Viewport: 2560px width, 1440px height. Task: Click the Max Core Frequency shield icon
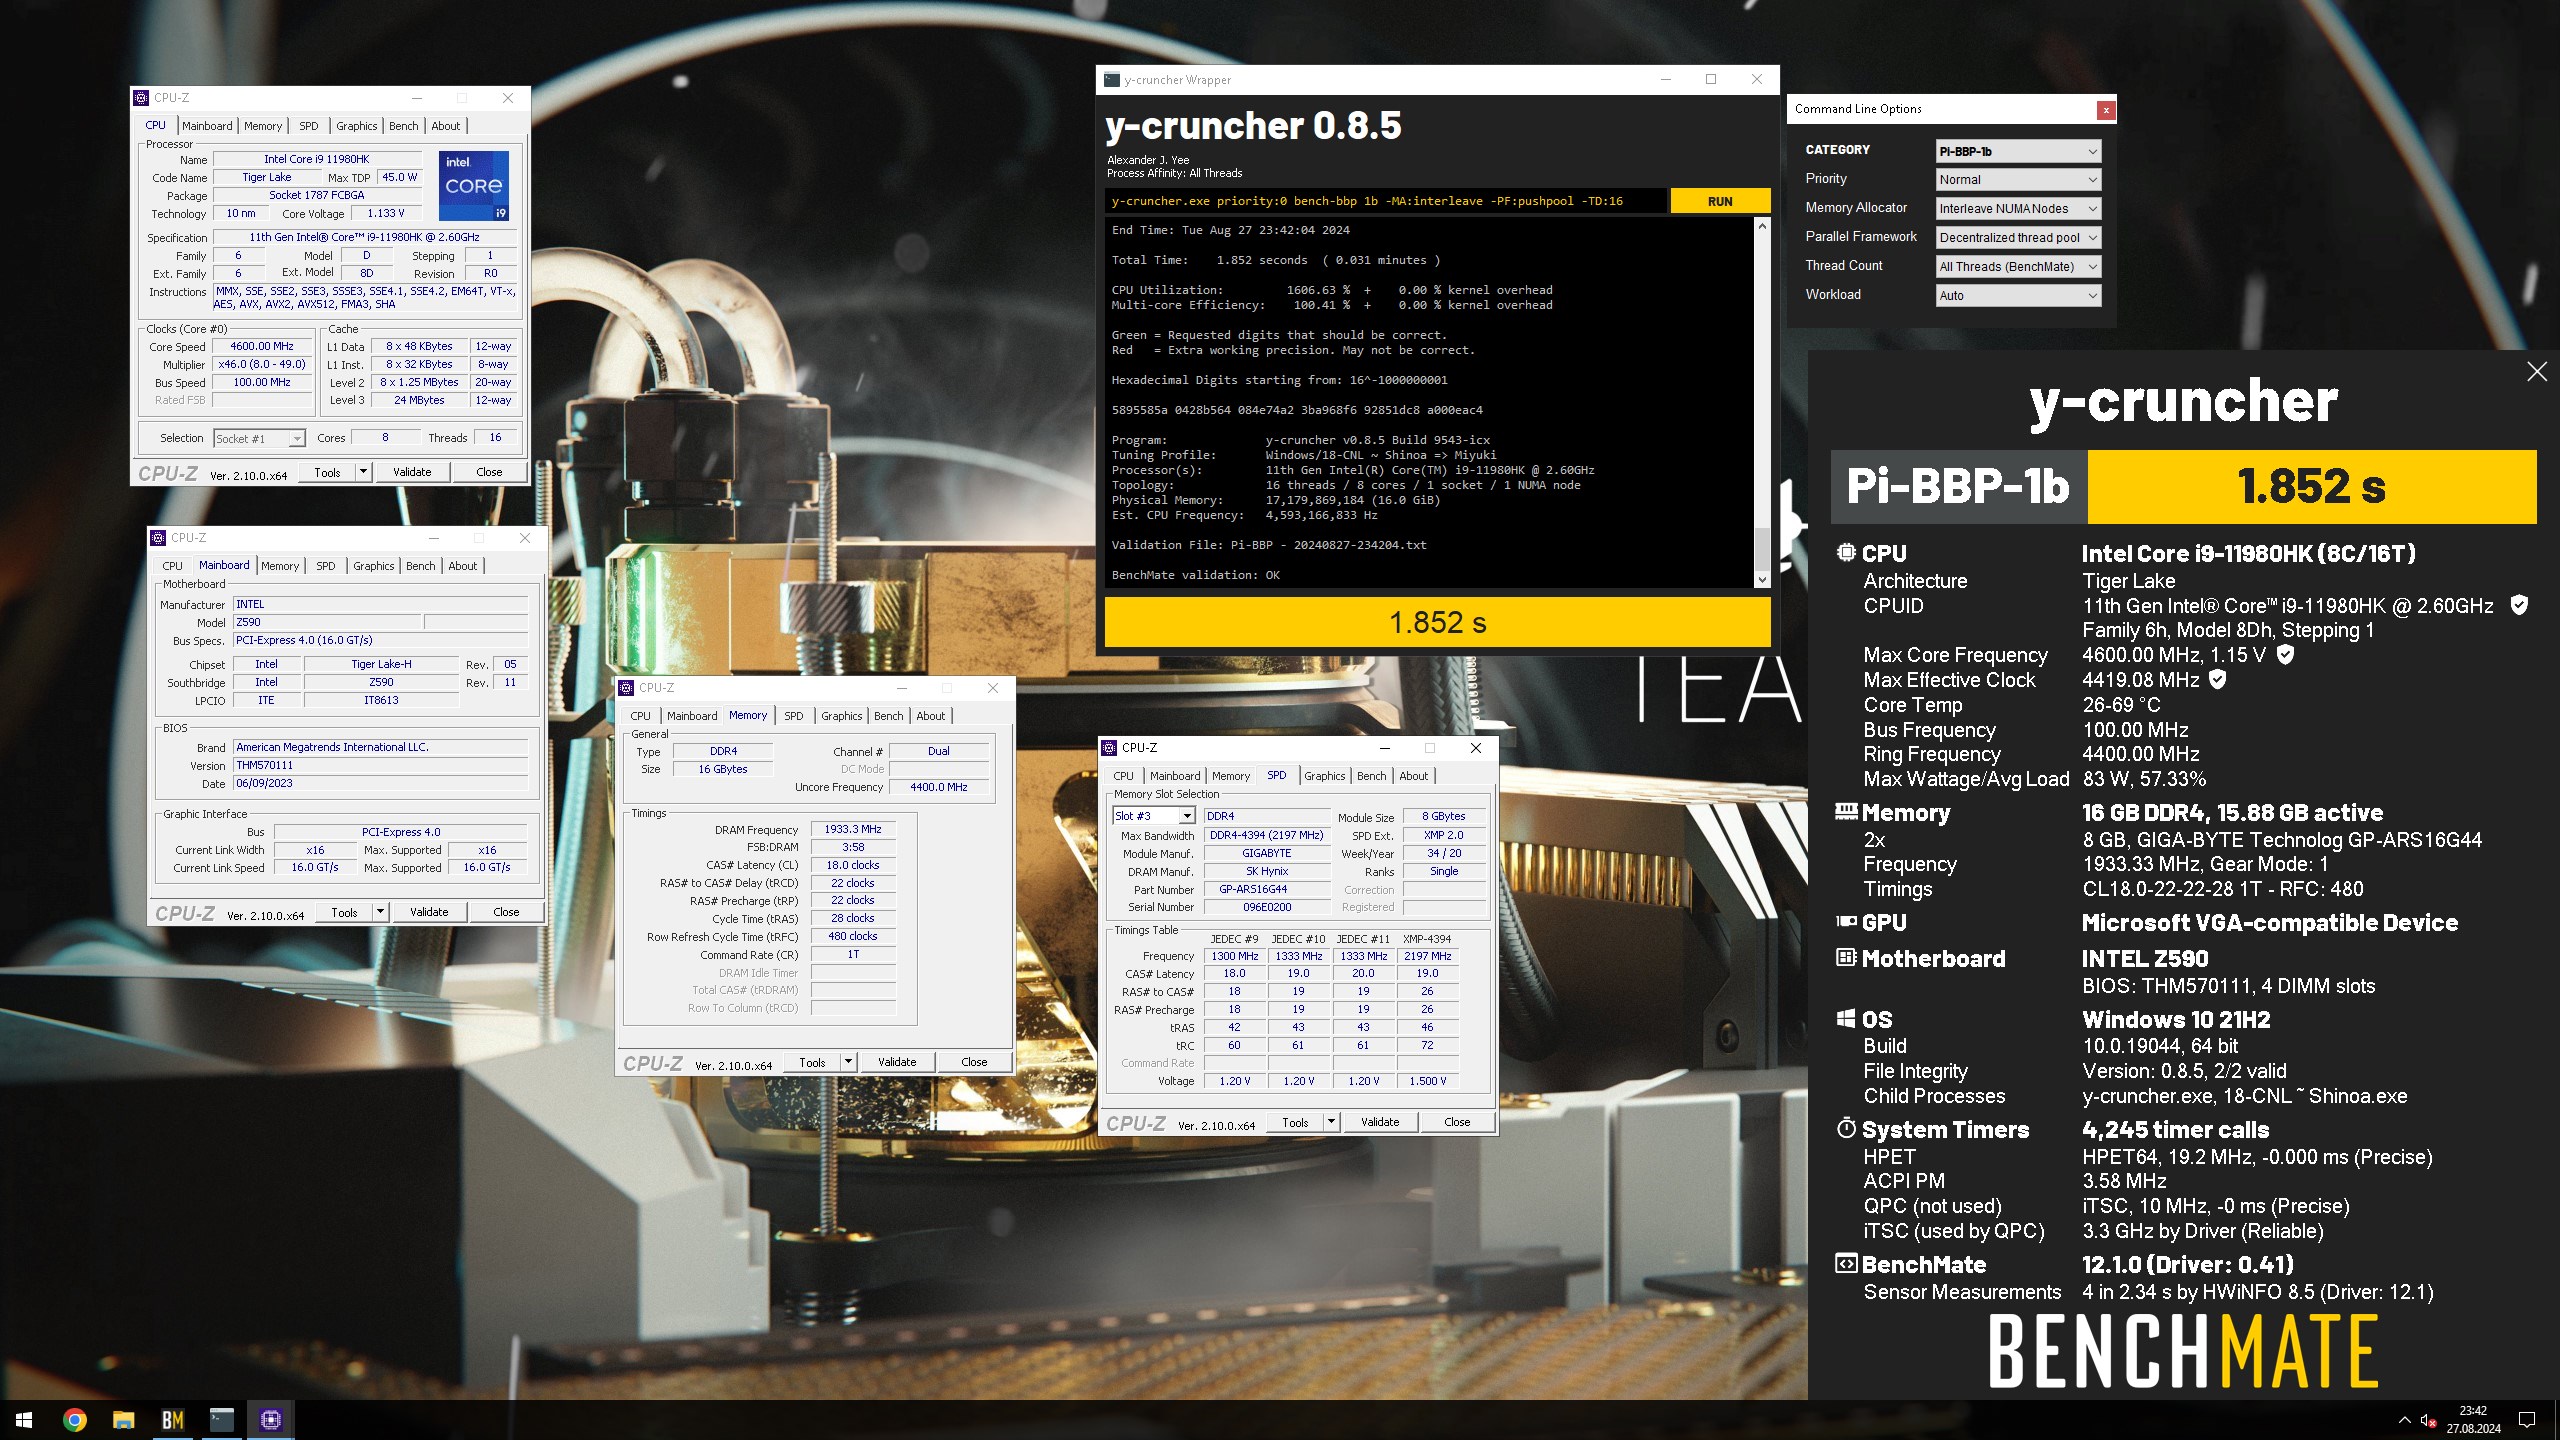coord(2285,655)
